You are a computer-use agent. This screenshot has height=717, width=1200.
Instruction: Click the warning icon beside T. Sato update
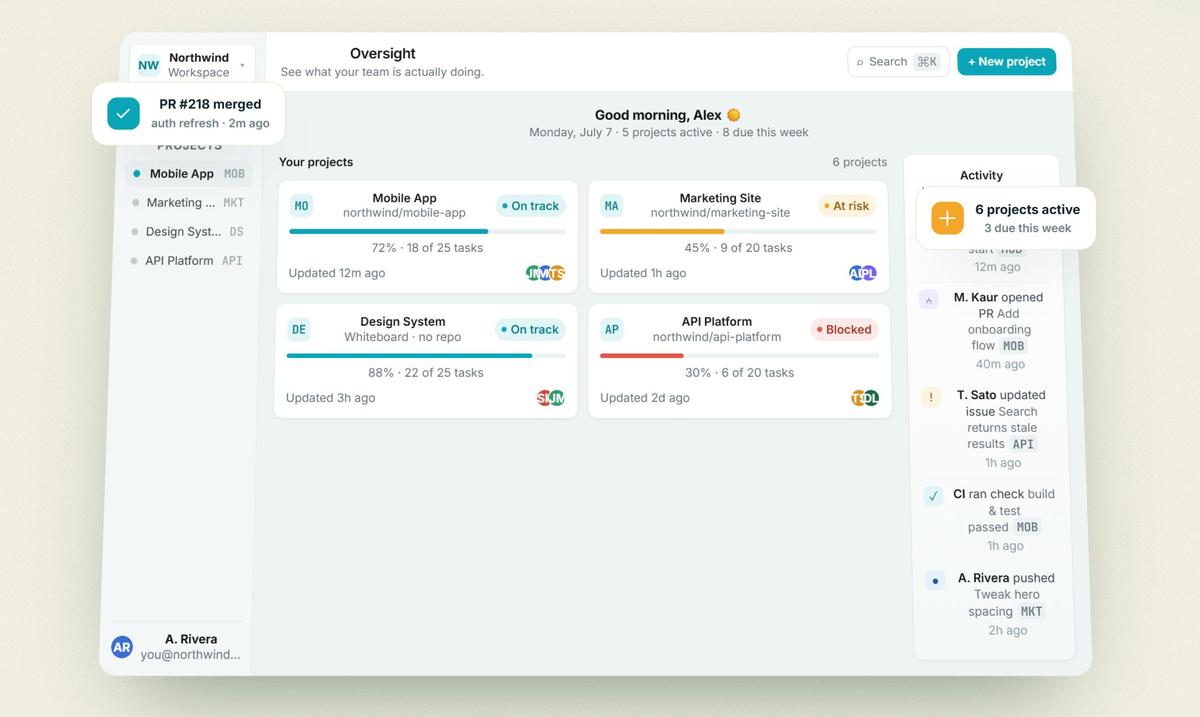[931, 397]
